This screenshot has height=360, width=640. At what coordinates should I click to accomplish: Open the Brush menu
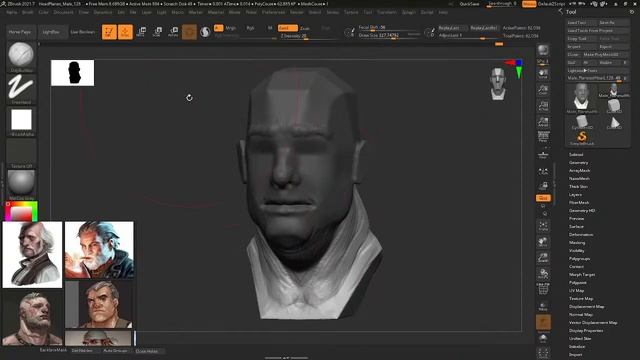pos(28,12)
